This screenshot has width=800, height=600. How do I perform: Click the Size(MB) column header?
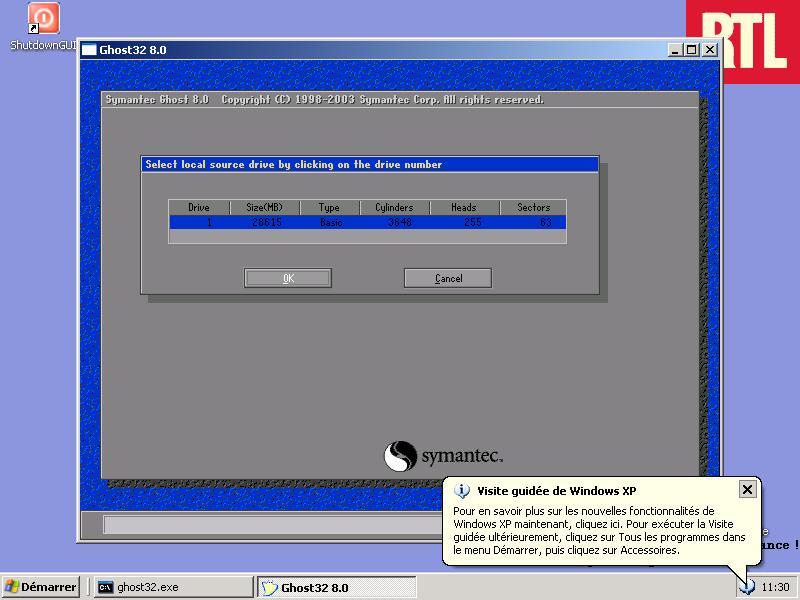pos(264,207)
